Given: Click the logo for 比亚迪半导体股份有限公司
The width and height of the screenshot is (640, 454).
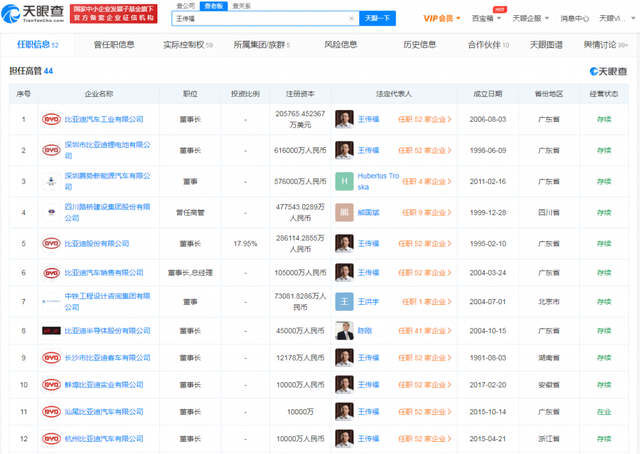Looking at the screenshot, I should tap(51, 331).
